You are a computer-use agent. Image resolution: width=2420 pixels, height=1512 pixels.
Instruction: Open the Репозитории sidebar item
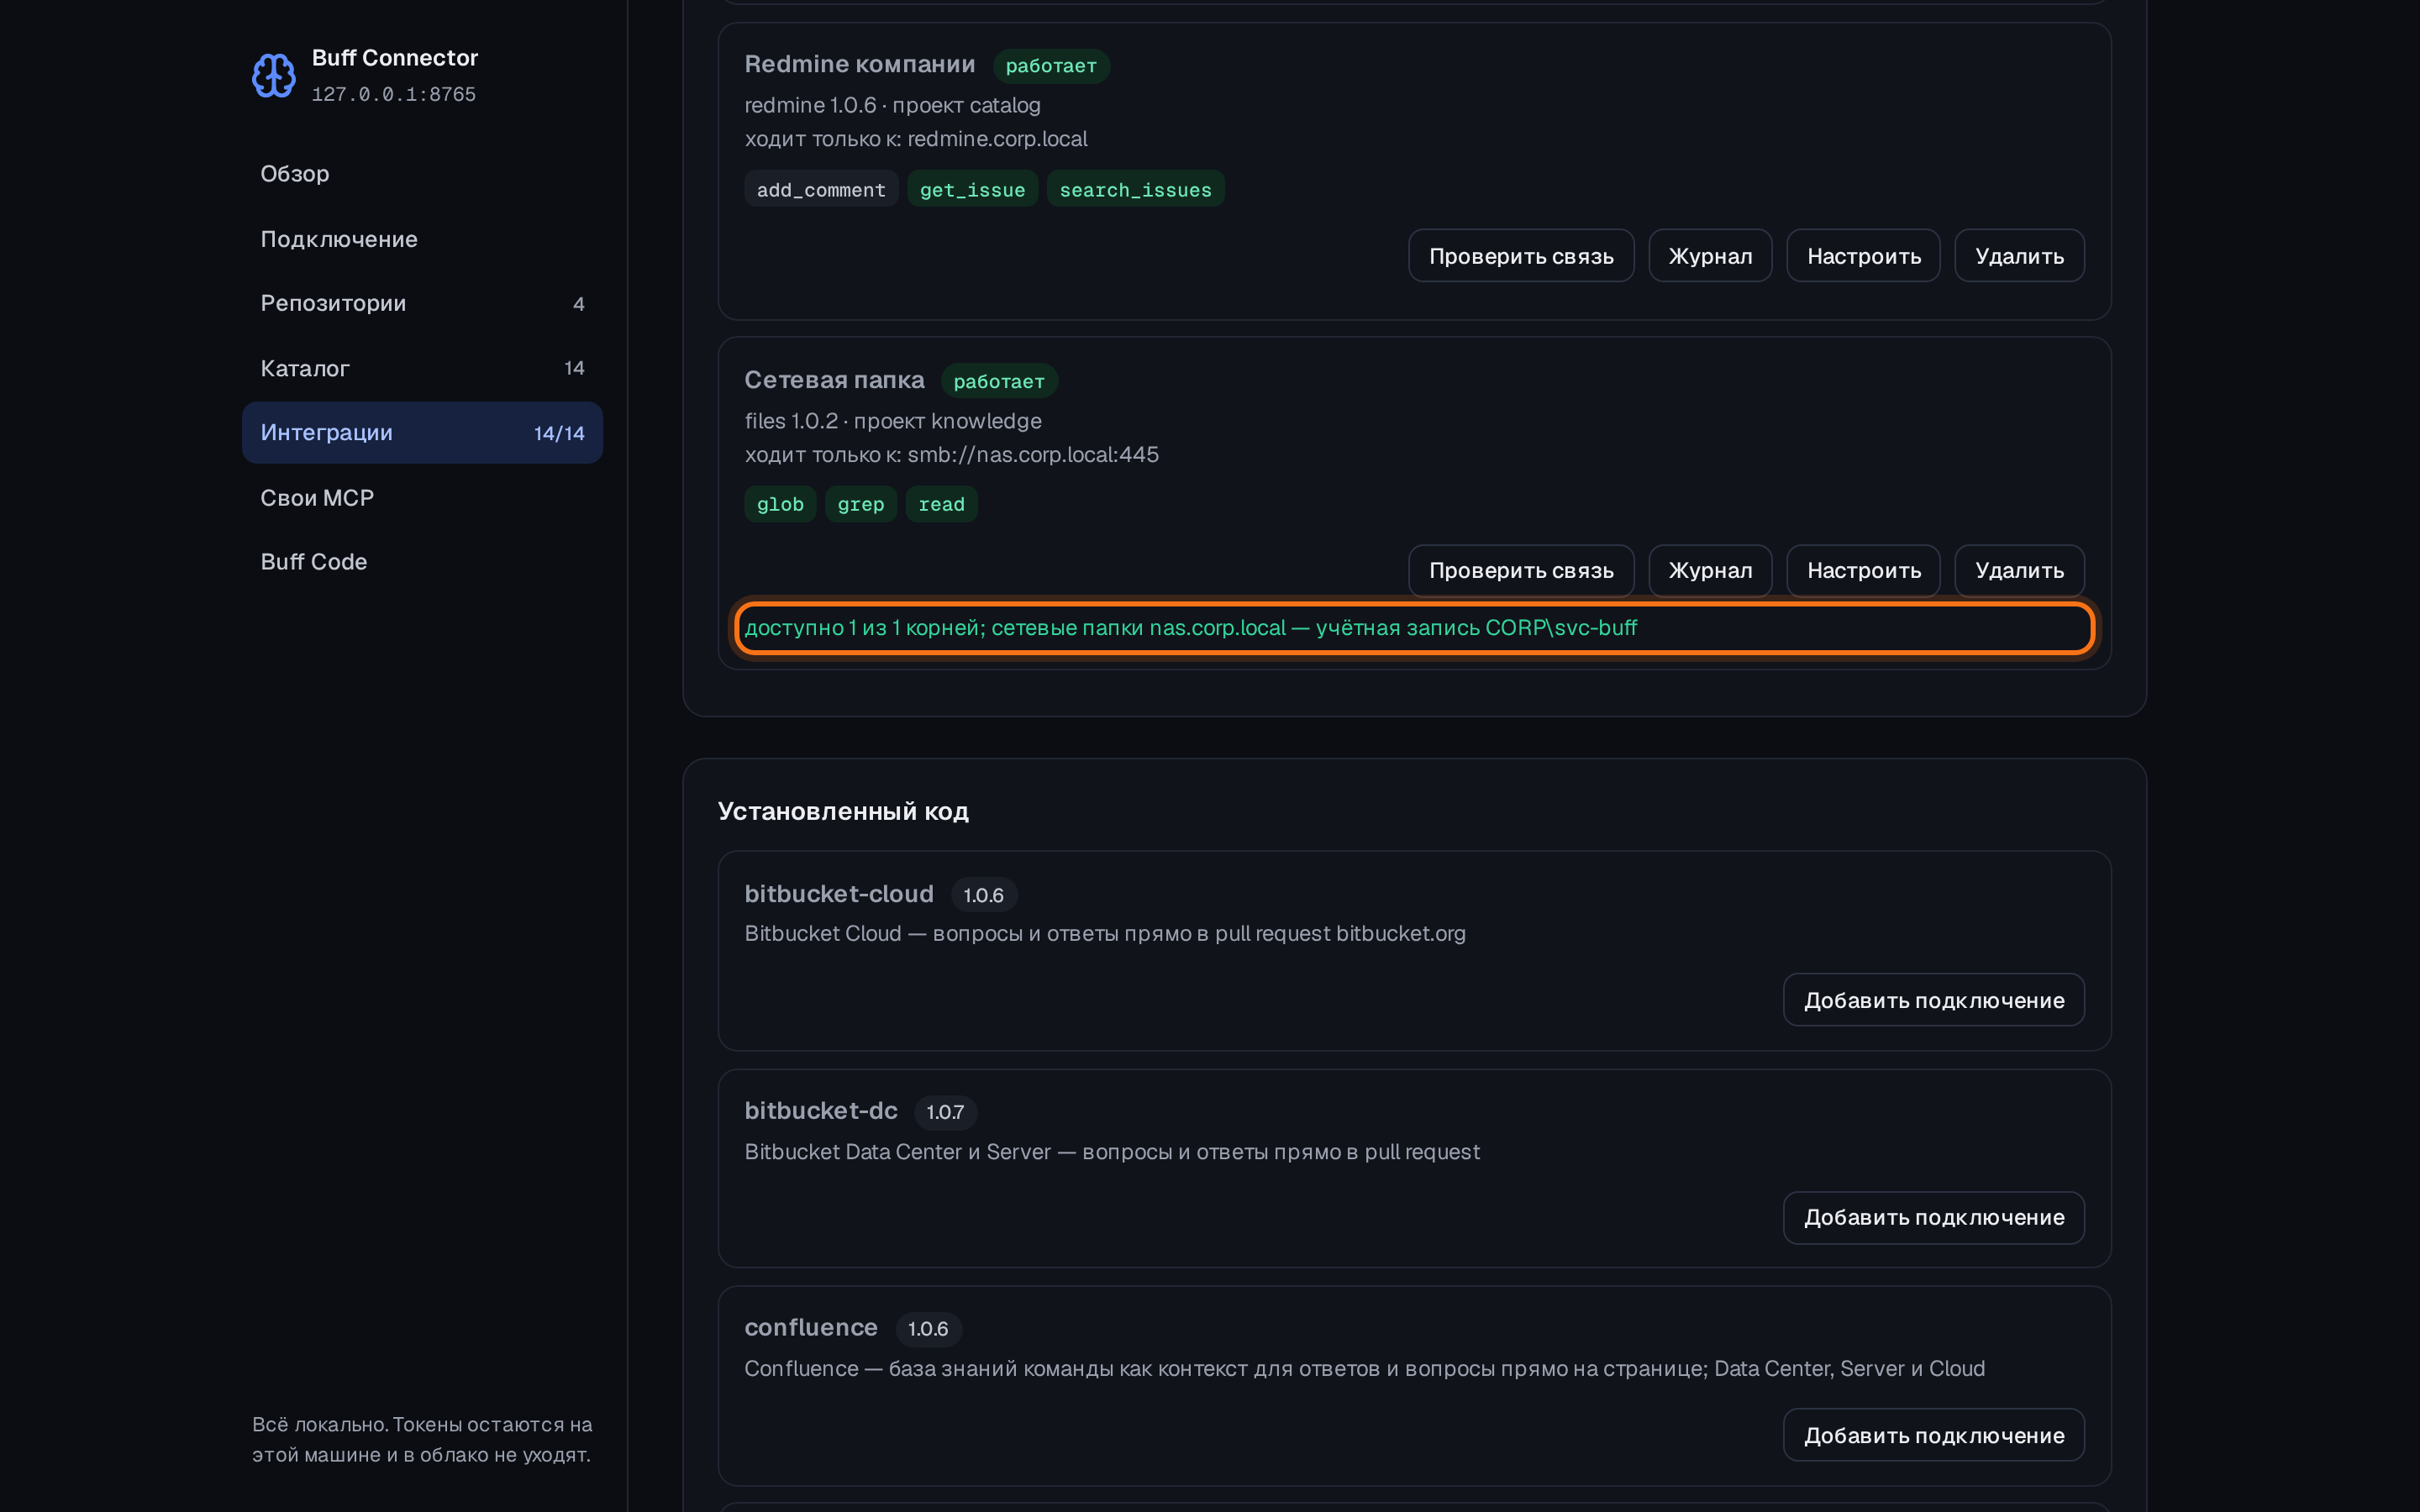click(x=422, y=303)
